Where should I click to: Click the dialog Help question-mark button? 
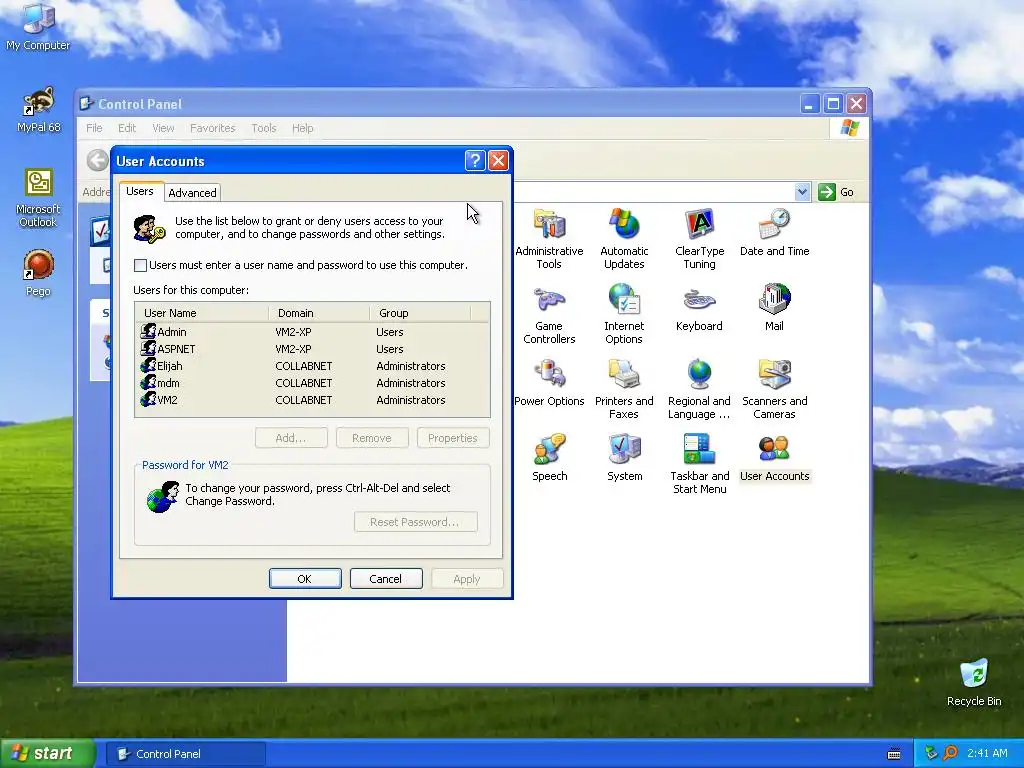click(475, 161)
